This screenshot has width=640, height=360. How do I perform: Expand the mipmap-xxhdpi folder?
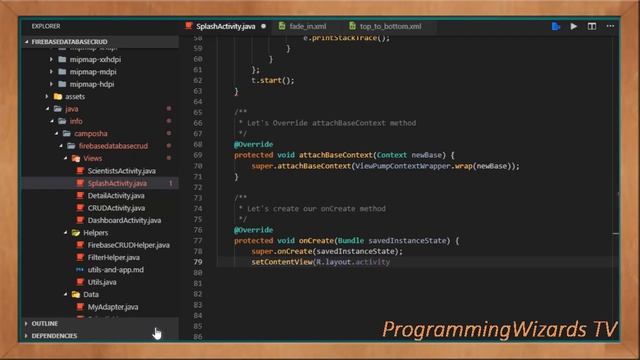pyautogui.click(x=51, y=60)
